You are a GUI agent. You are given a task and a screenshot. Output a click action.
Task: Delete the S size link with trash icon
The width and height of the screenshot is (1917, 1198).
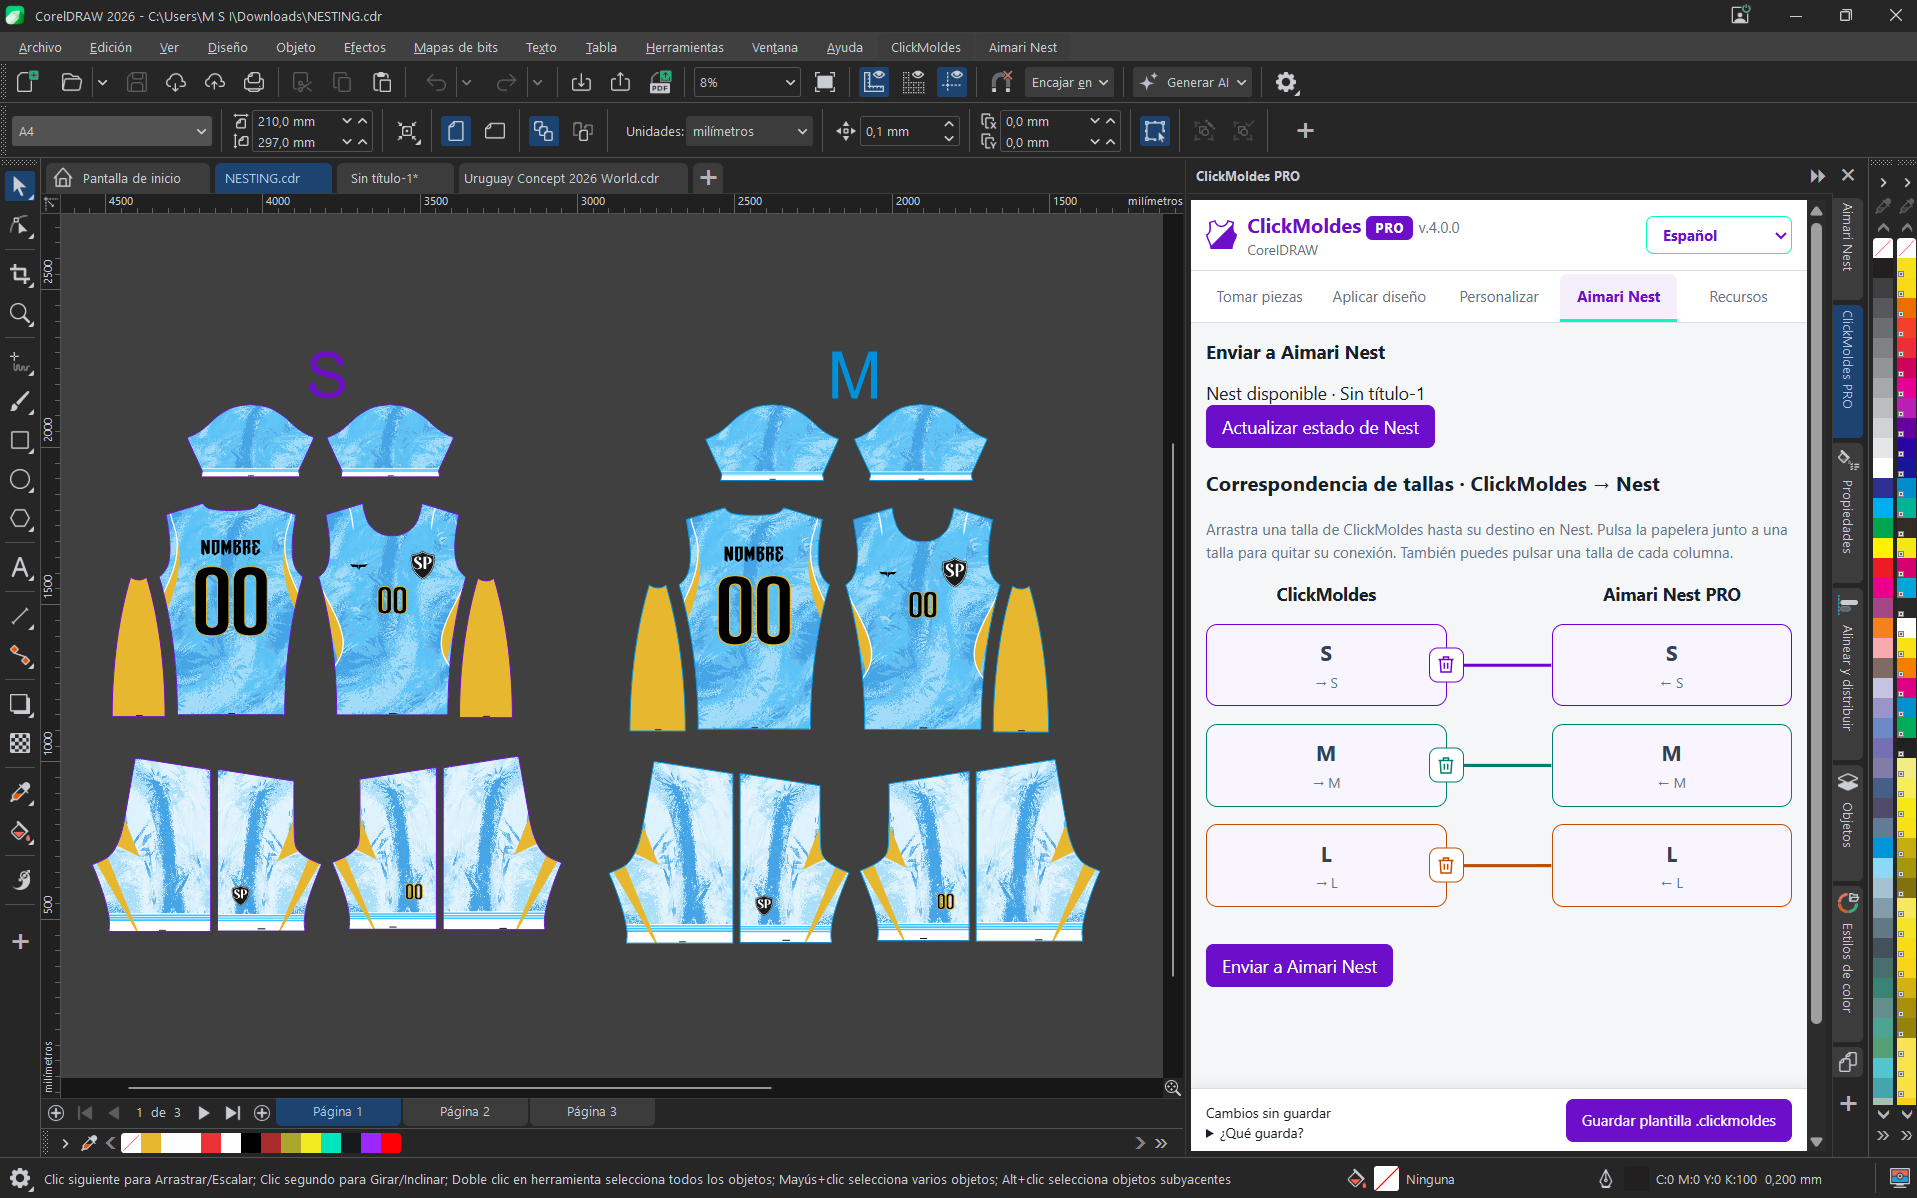[x=1446, y=665]
